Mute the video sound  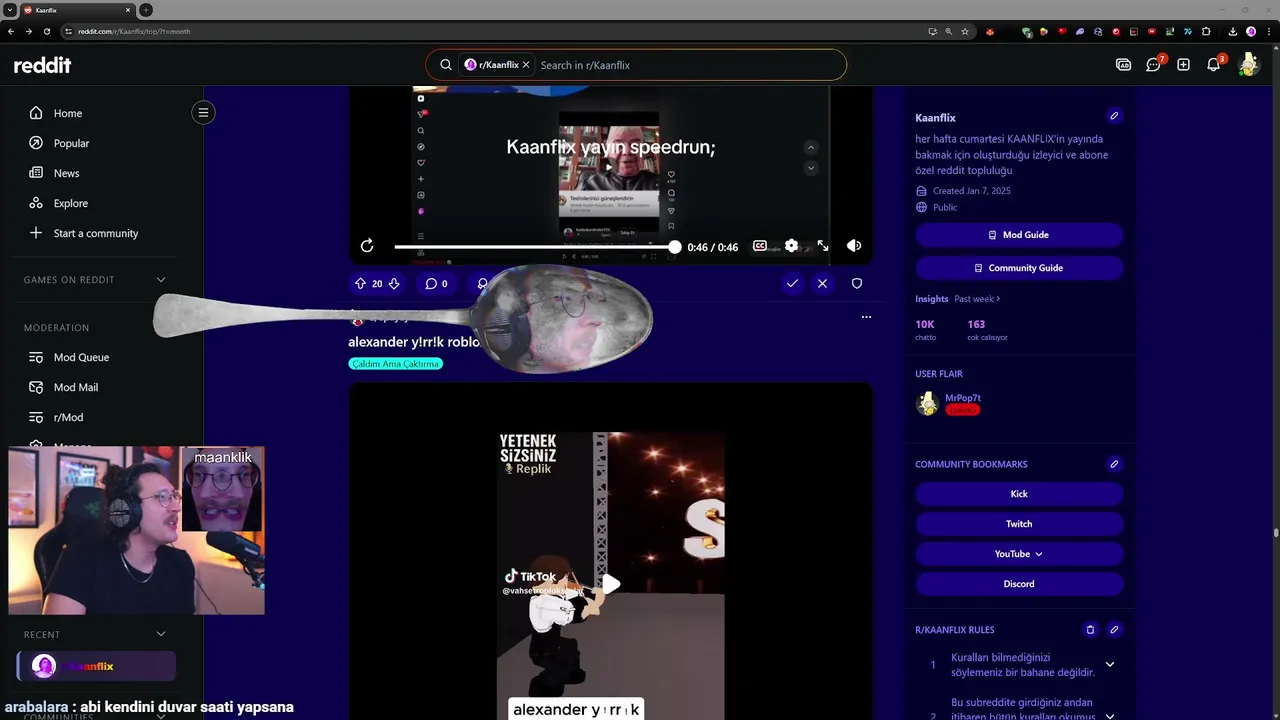[x=854, y=246]
